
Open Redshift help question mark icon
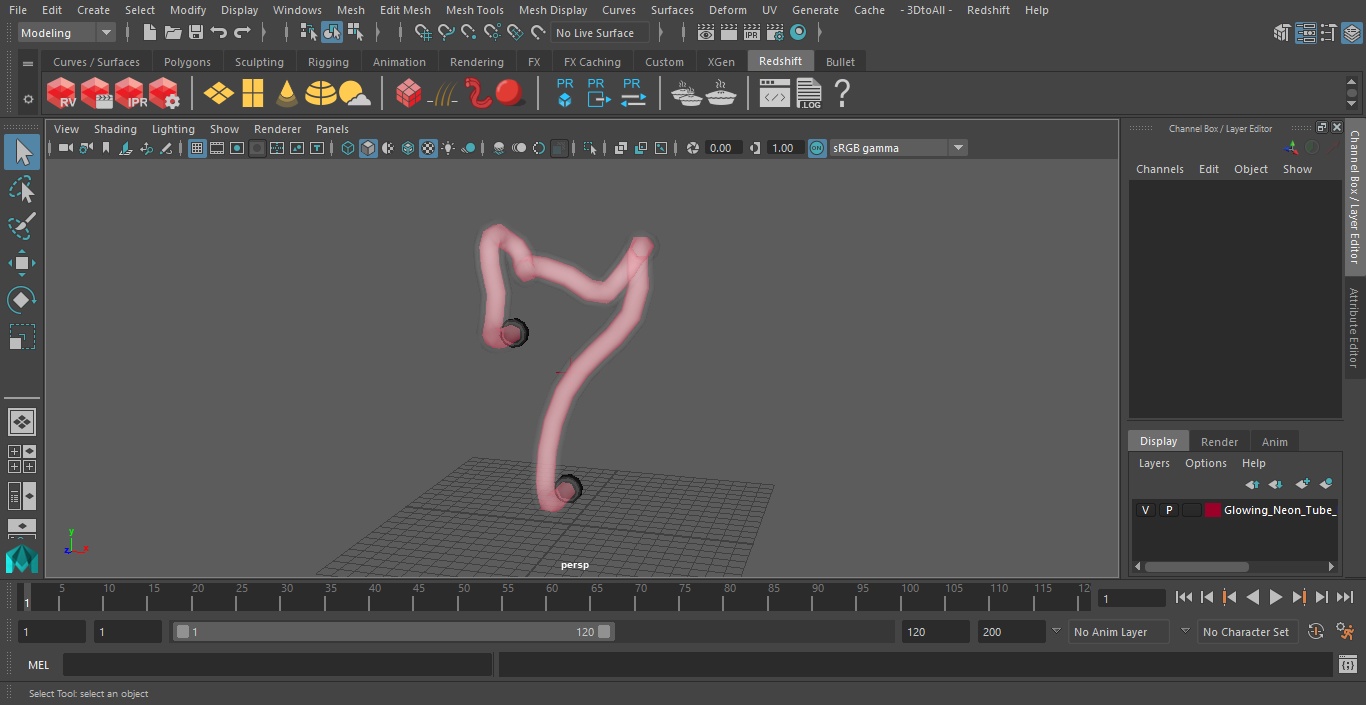tap(842, 94)
